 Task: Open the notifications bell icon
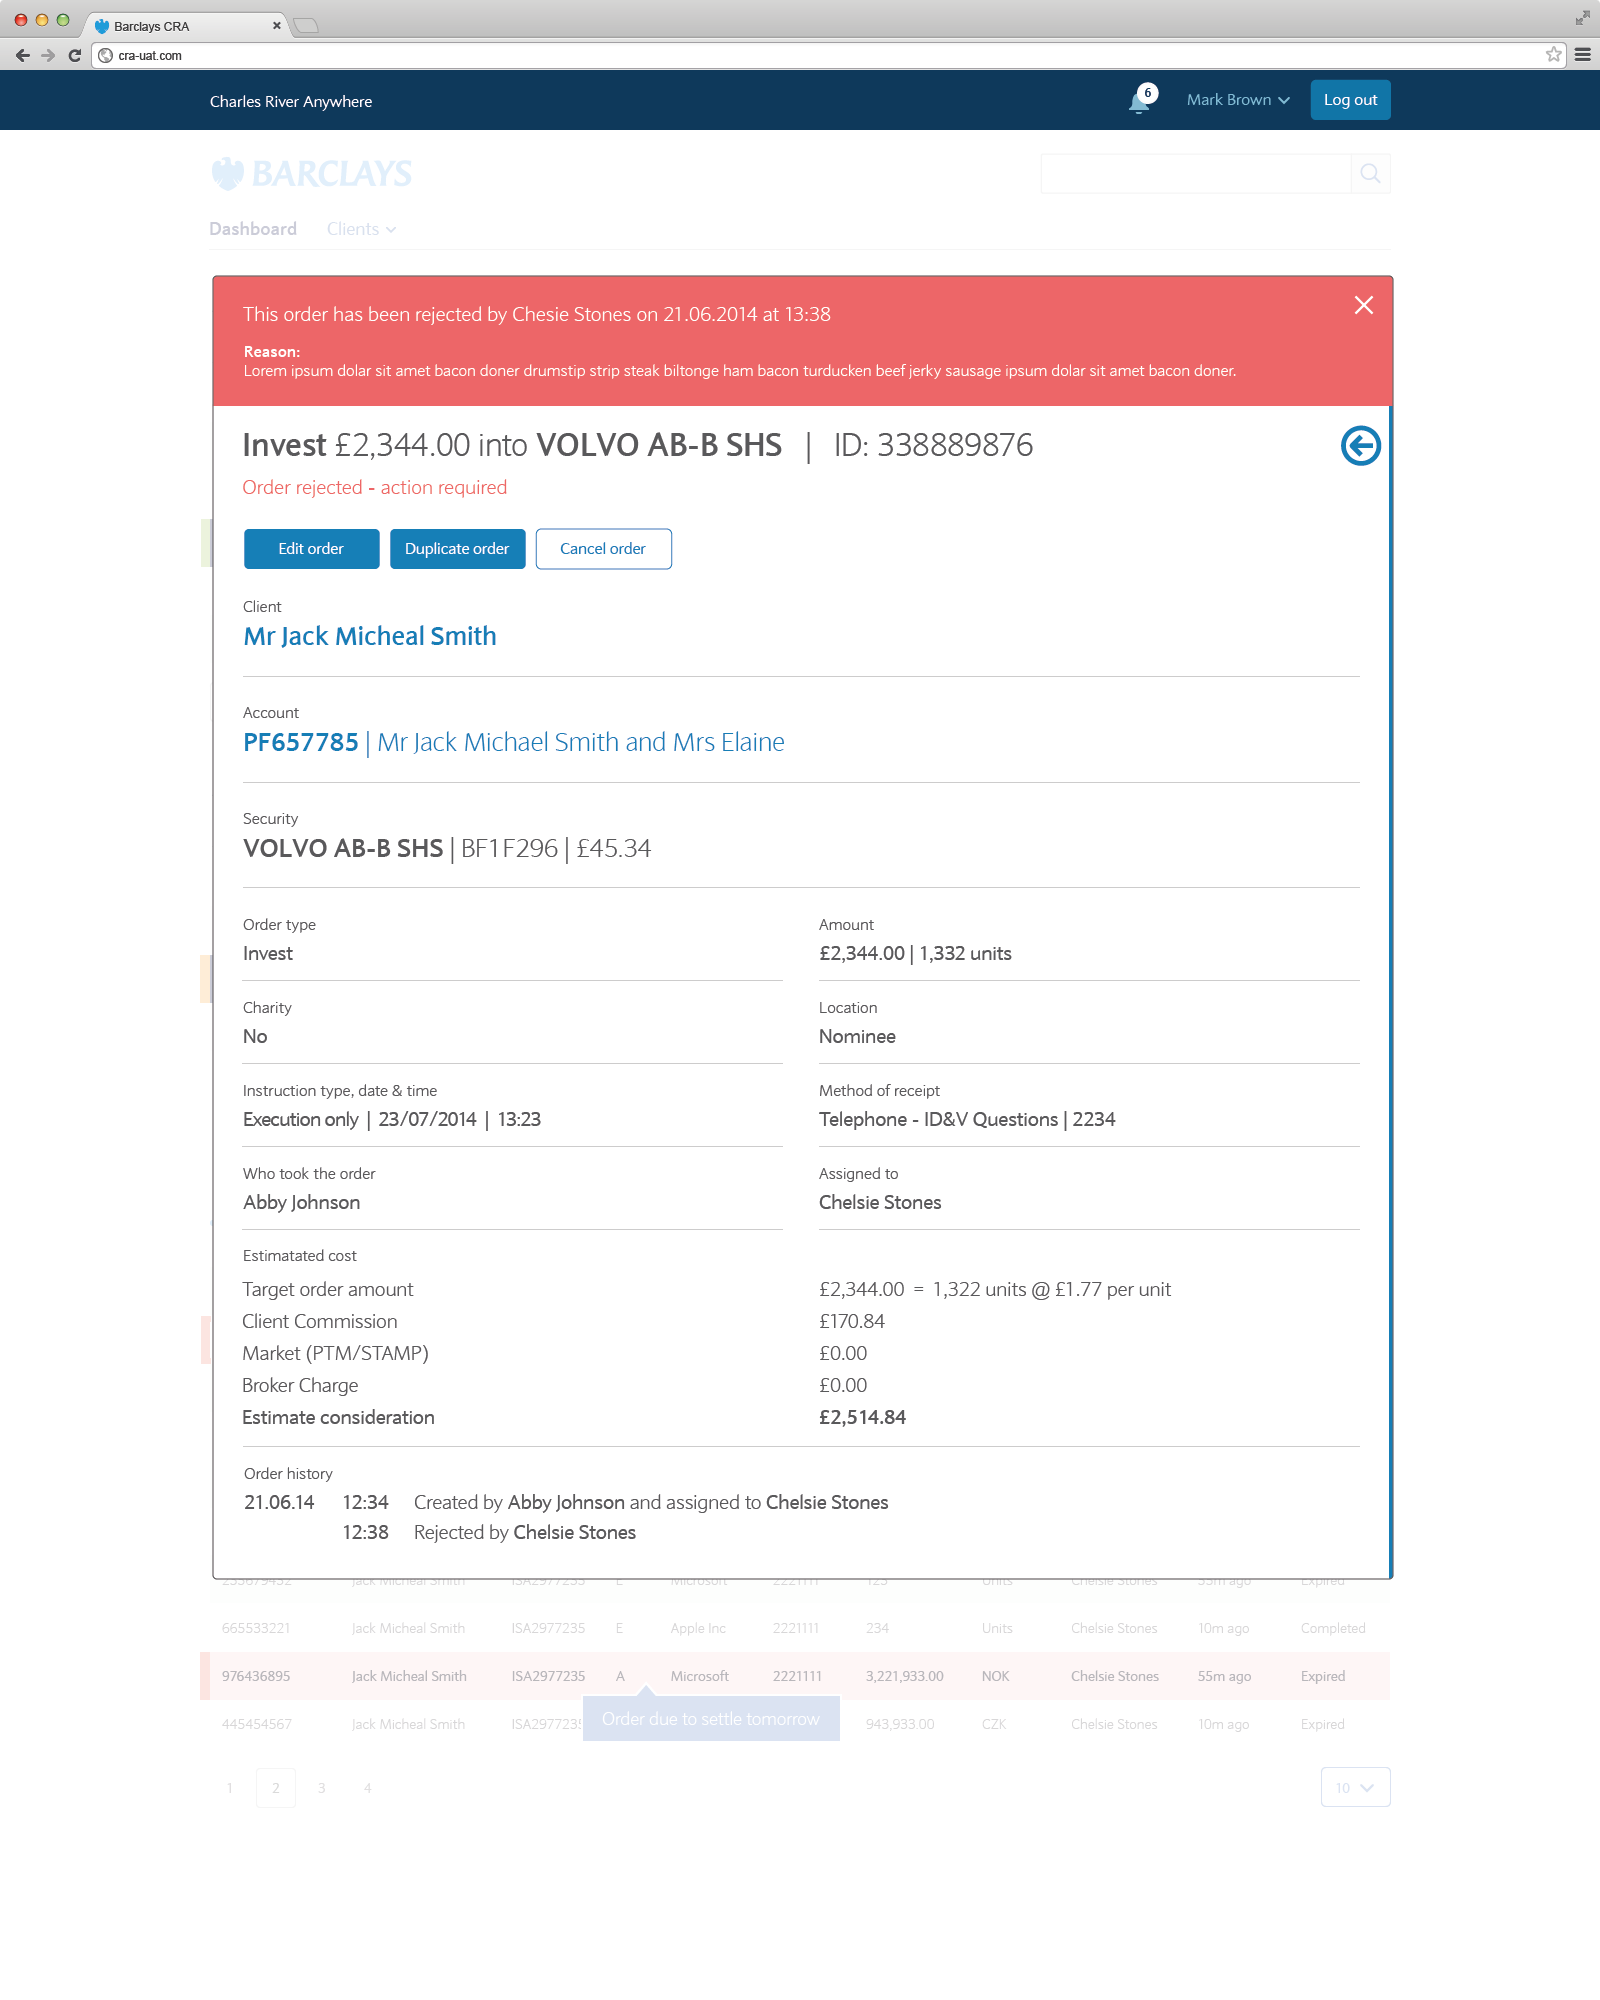pyautogui.click(x=1139, y=101)
